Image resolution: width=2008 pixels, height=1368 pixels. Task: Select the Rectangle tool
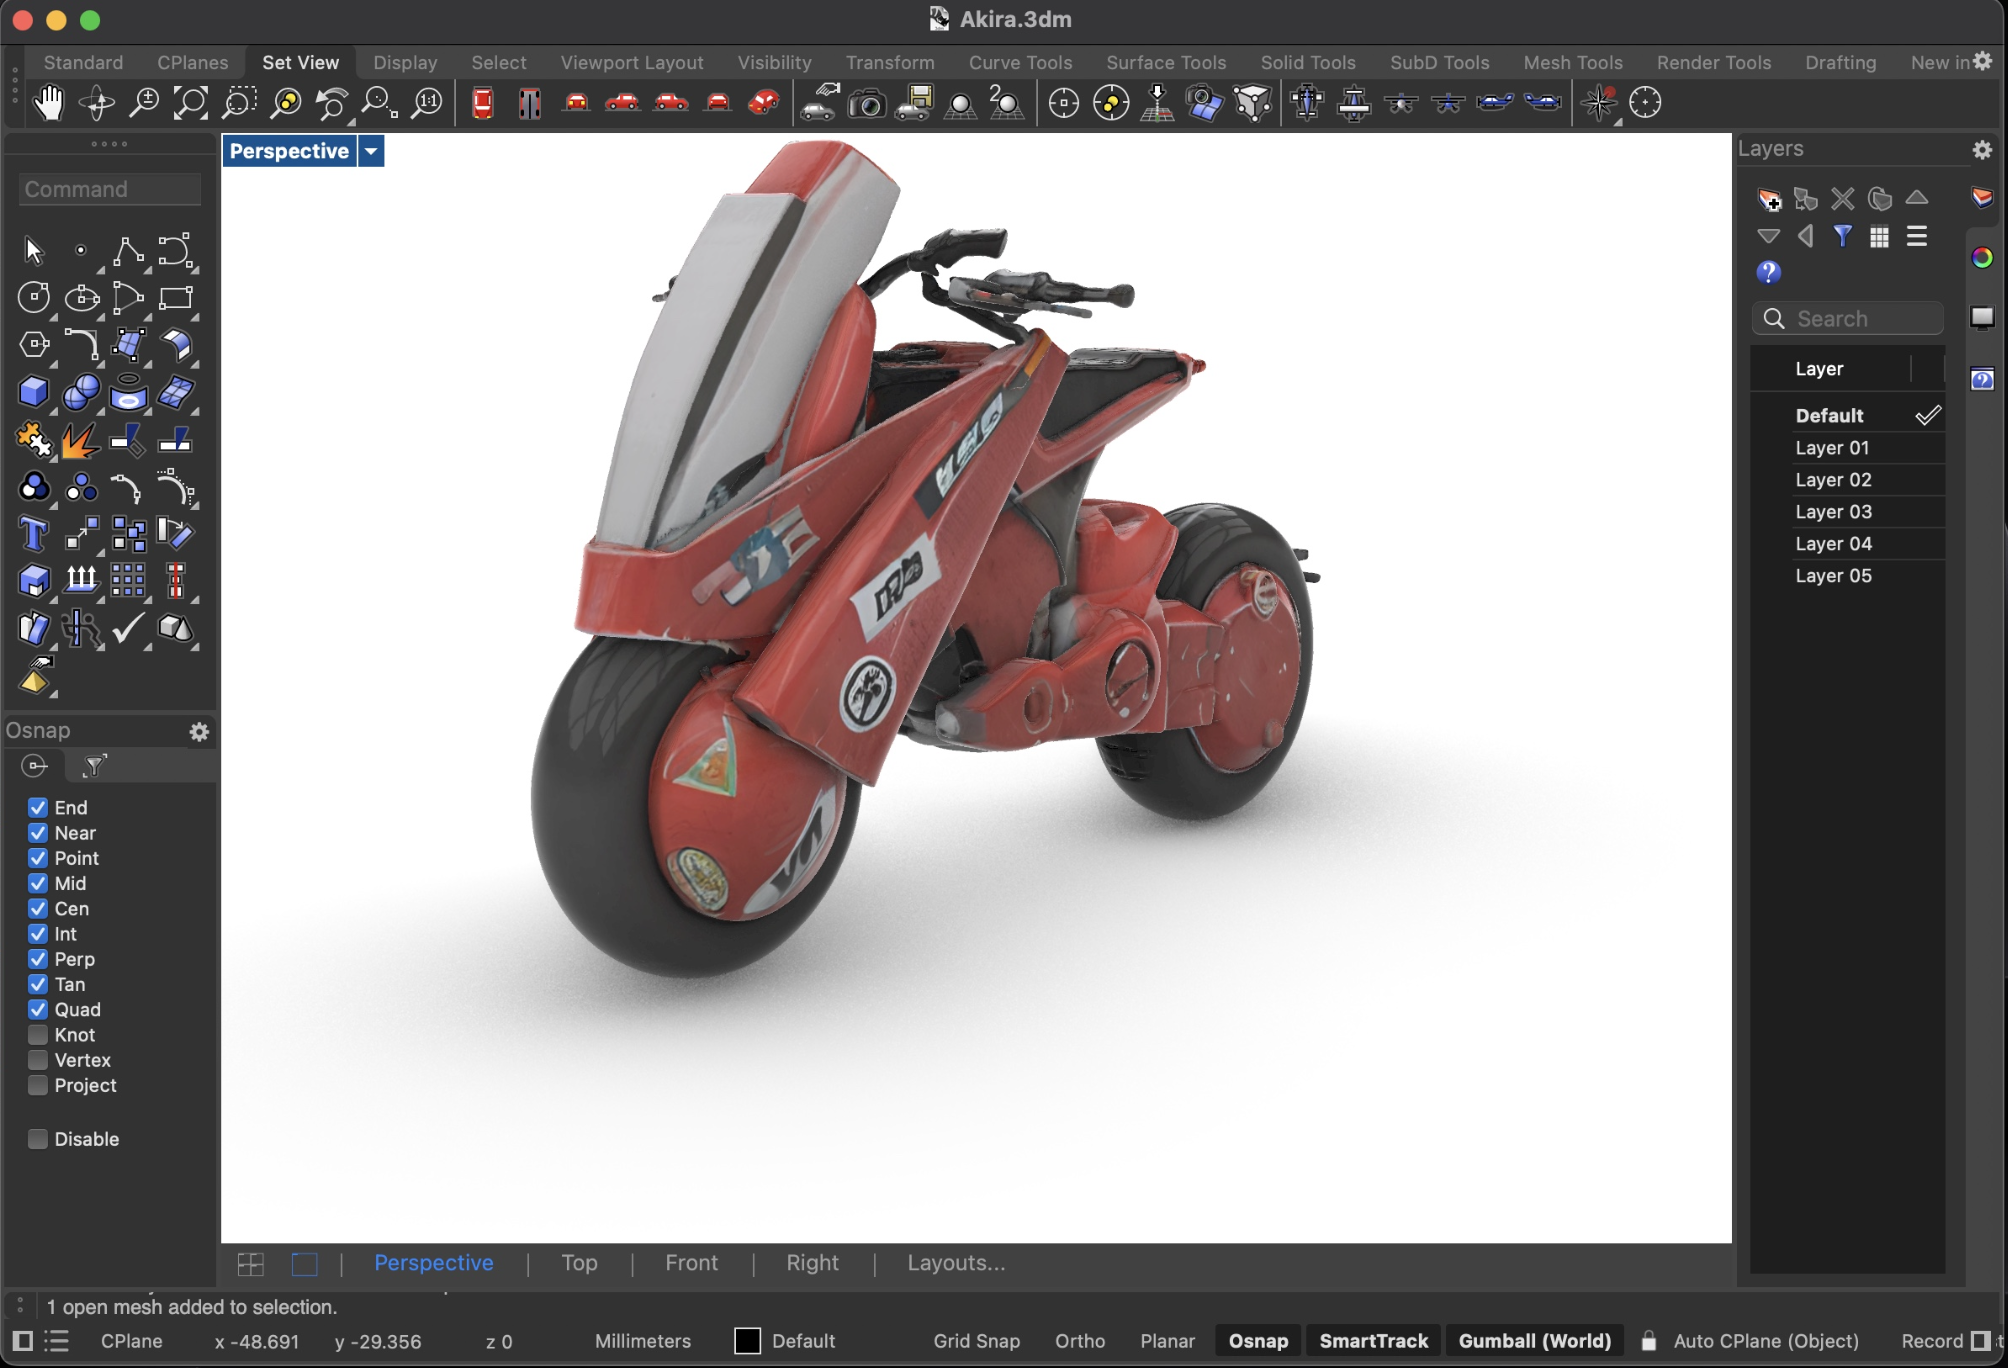point(175,297)
